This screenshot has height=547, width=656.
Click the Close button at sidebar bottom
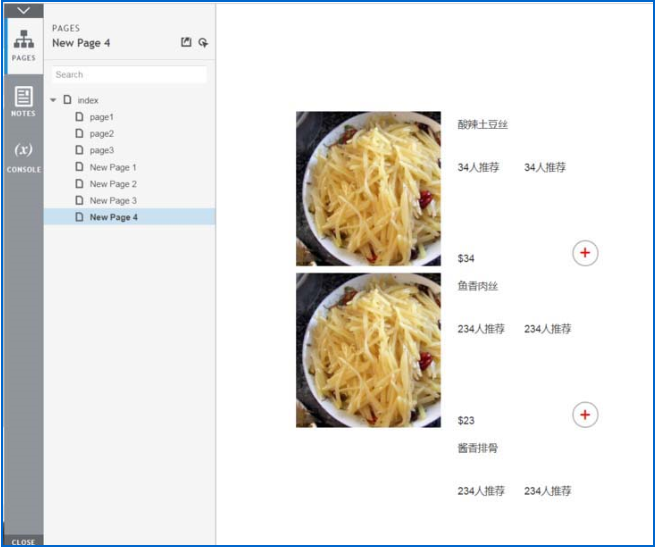pyautogui.click(x=23, y=541)
